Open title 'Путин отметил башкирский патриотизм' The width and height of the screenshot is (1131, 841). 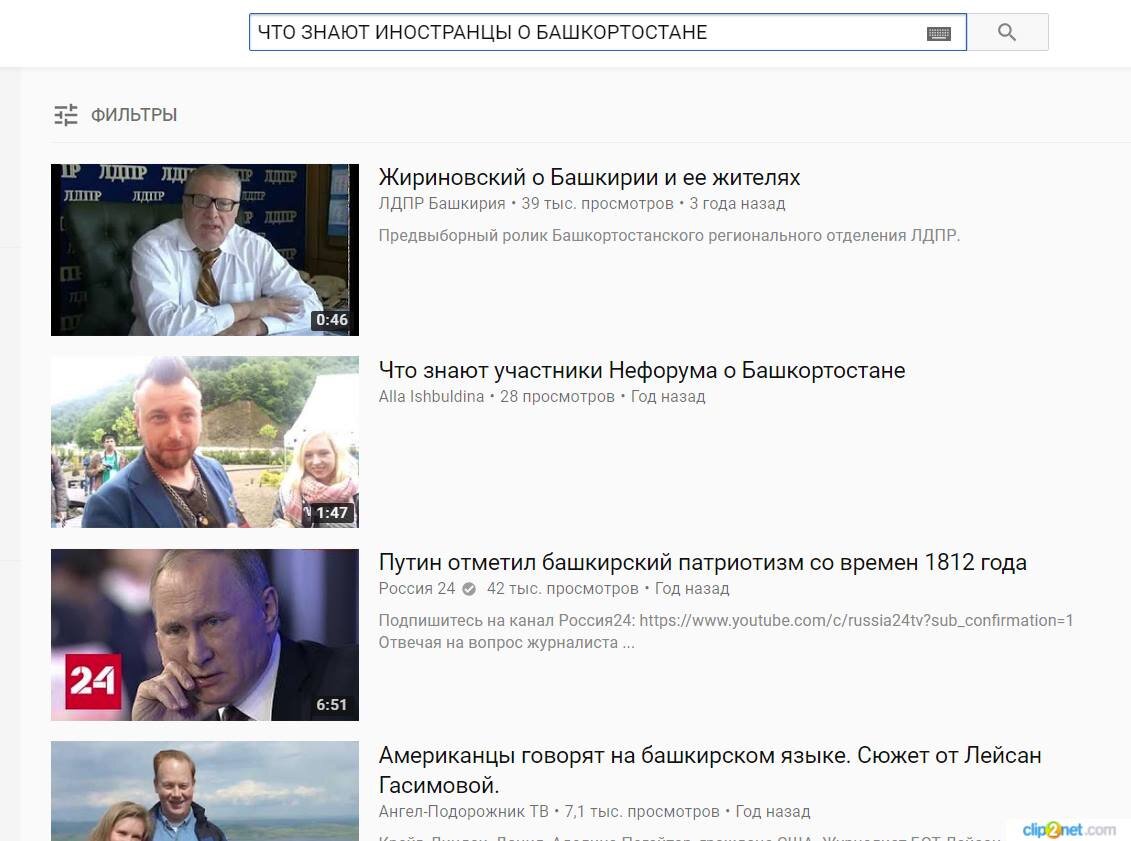pos(703,562)
